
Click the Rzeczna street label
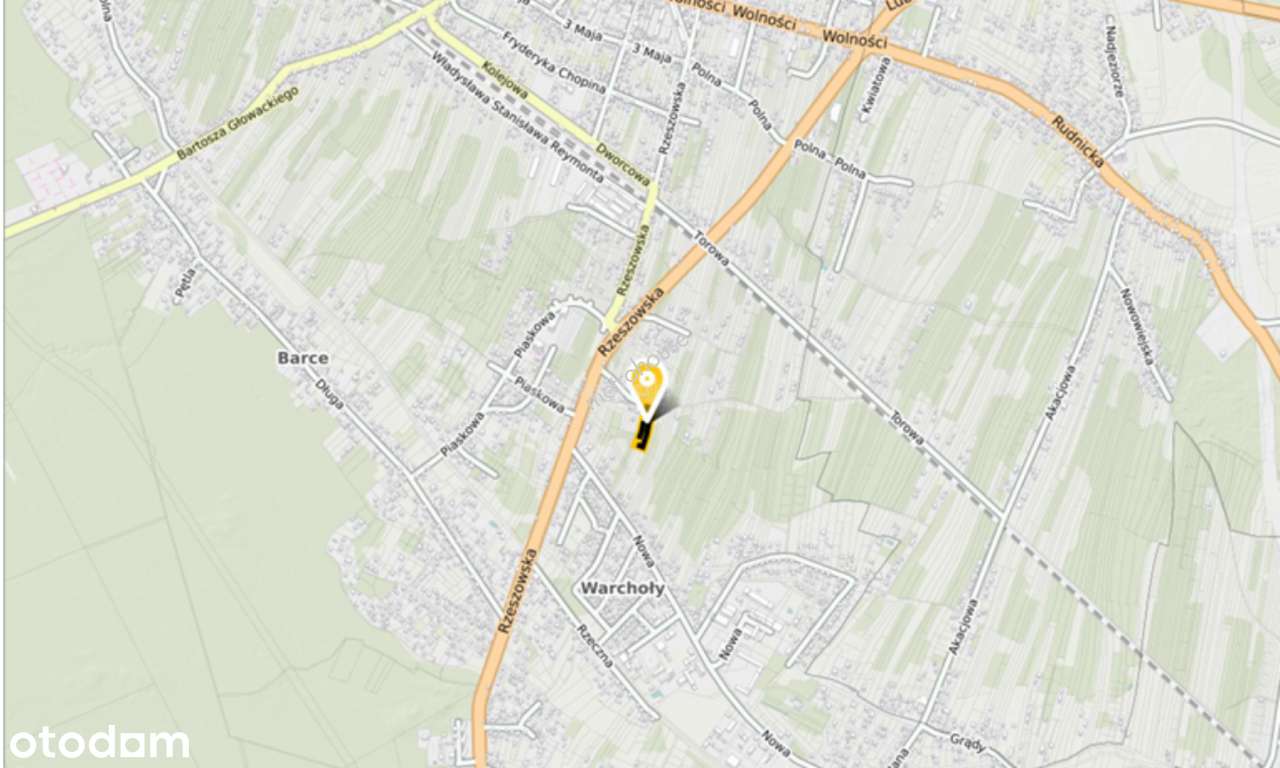pyautogui.click(x=594, y=646)
